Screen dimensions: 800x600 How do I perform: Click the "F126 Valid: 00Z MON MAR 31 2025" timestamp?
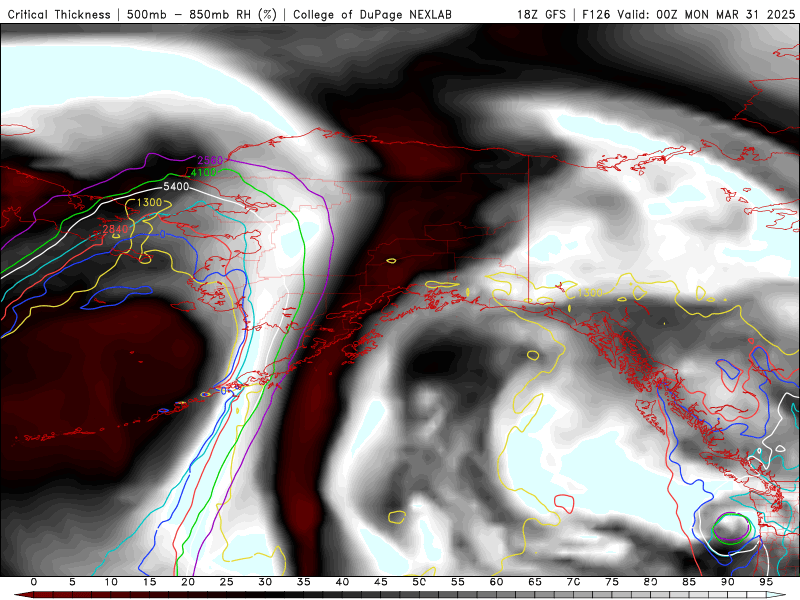coord(688,14)
